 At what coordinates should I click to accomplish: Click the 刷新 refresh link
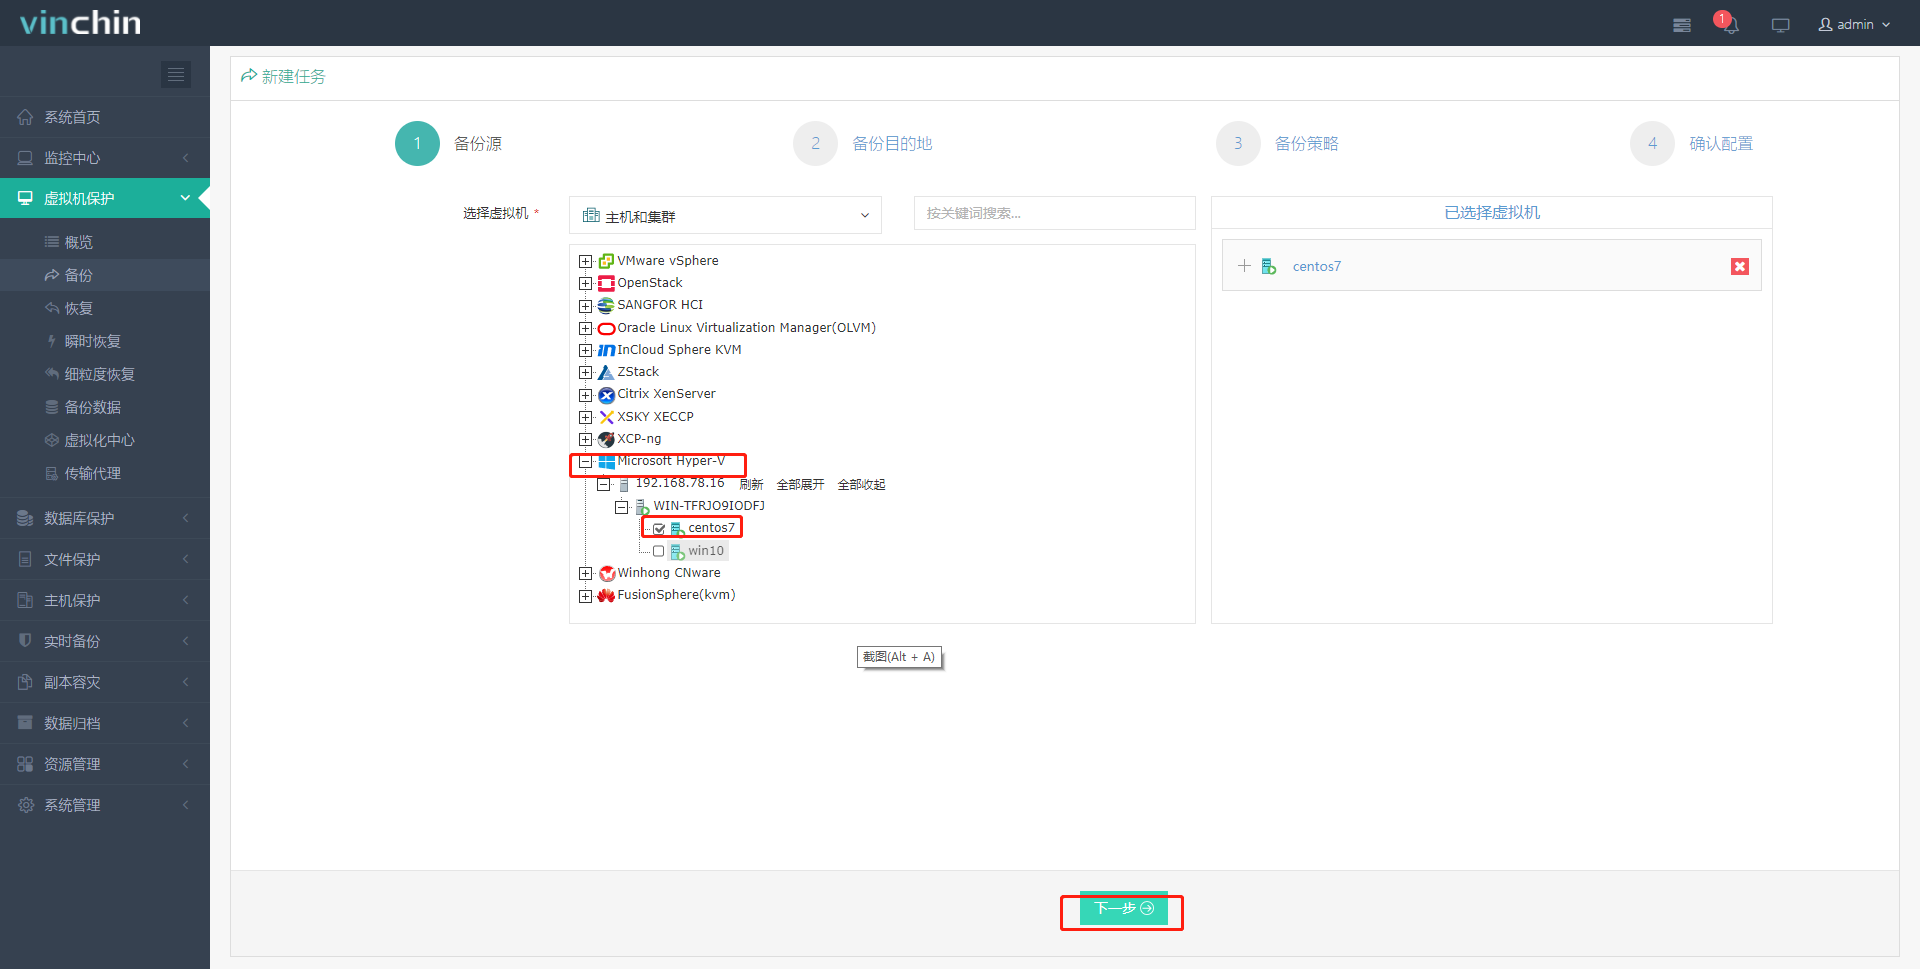(x=752, y=484)
